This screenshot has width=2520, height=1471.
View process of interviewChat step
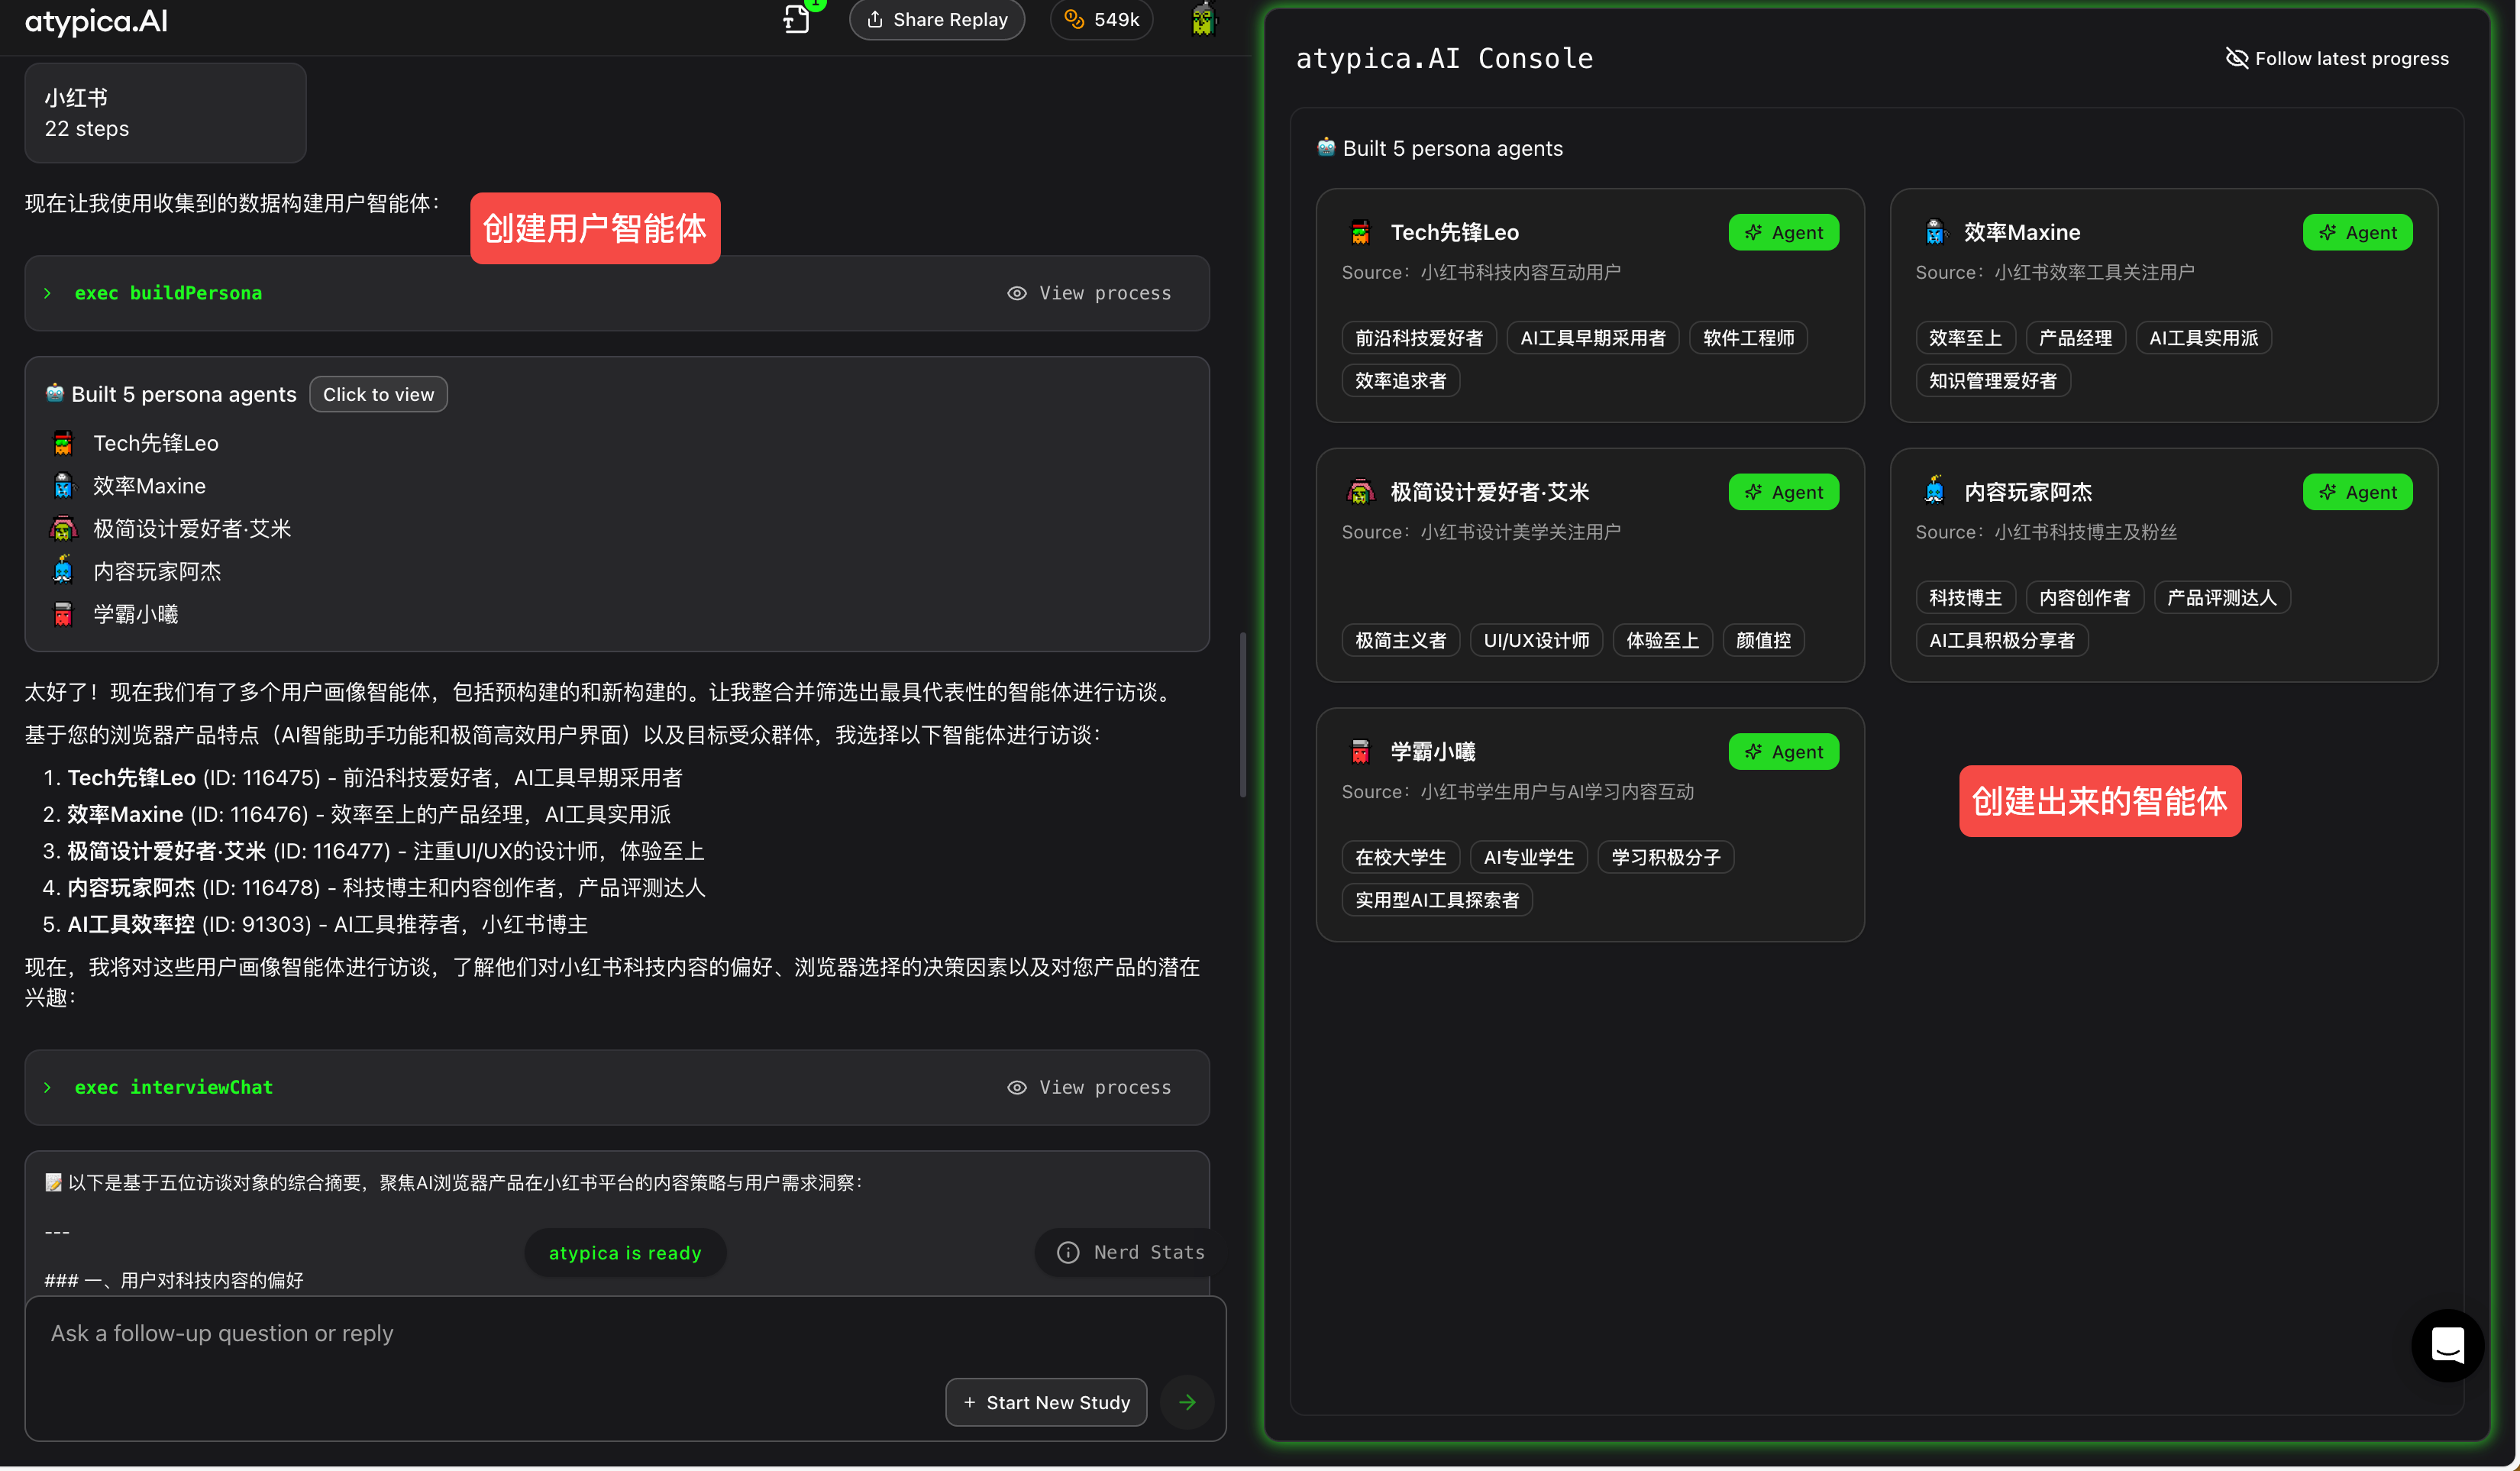(1089, 1087)
